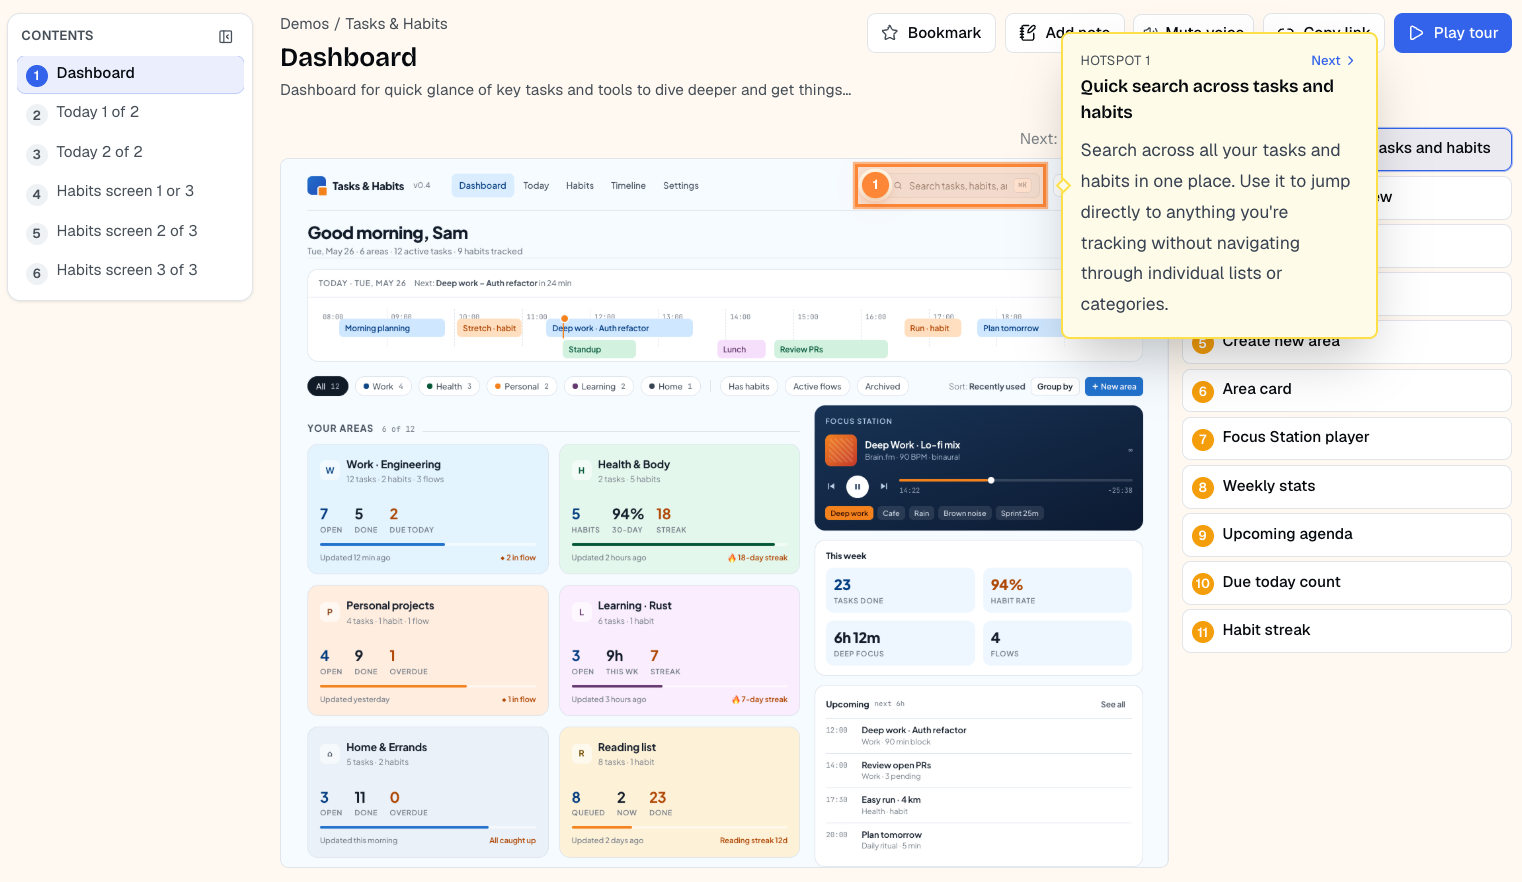The height and width of the screenshot is (882, 1522).
Task: Open the Upcoming agenda hotspot item
Action: click(x=1347, y=535)
